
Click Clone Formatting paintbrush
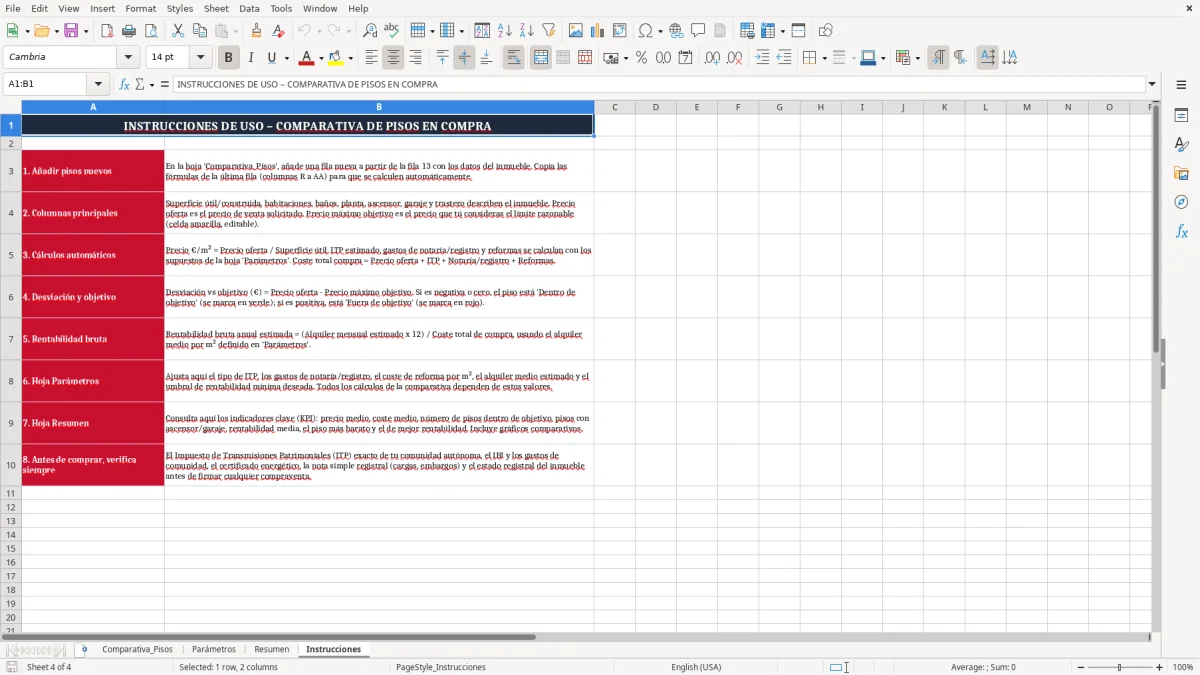(257, 31)
